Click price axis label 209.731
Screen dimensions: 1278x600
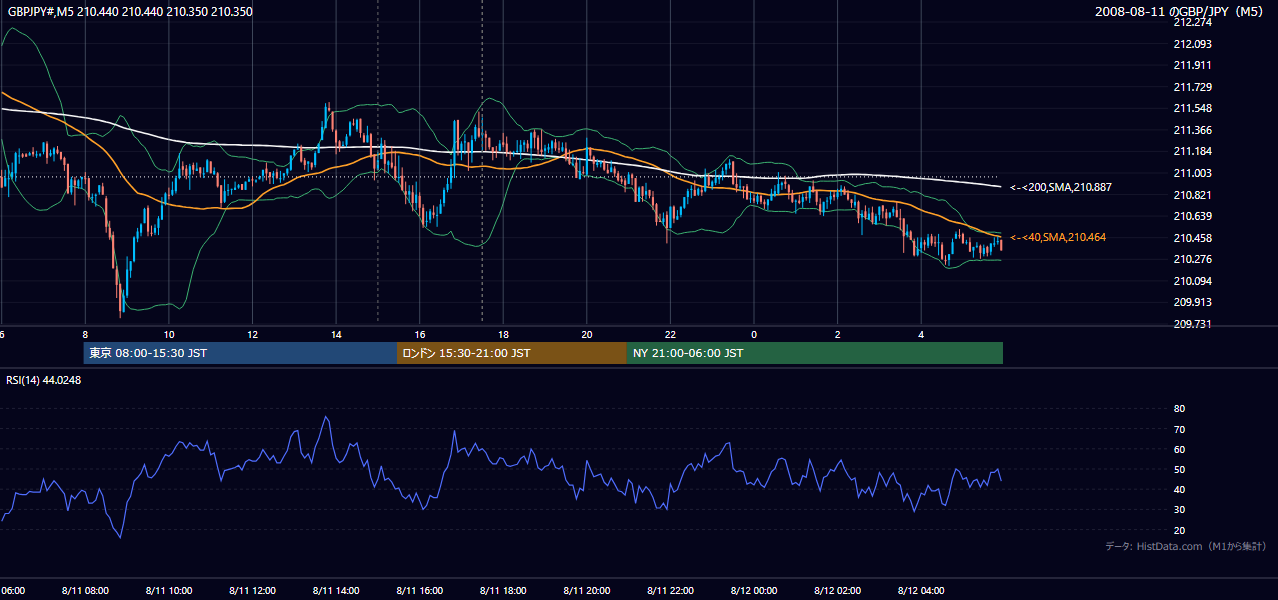(x=1192, y=324)
